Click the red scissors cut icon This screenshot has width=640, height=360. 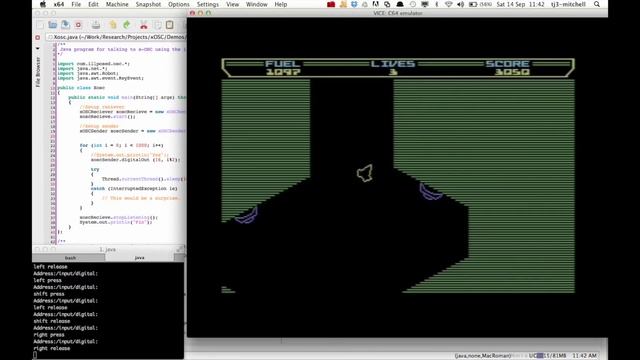[x=144, y=25]
